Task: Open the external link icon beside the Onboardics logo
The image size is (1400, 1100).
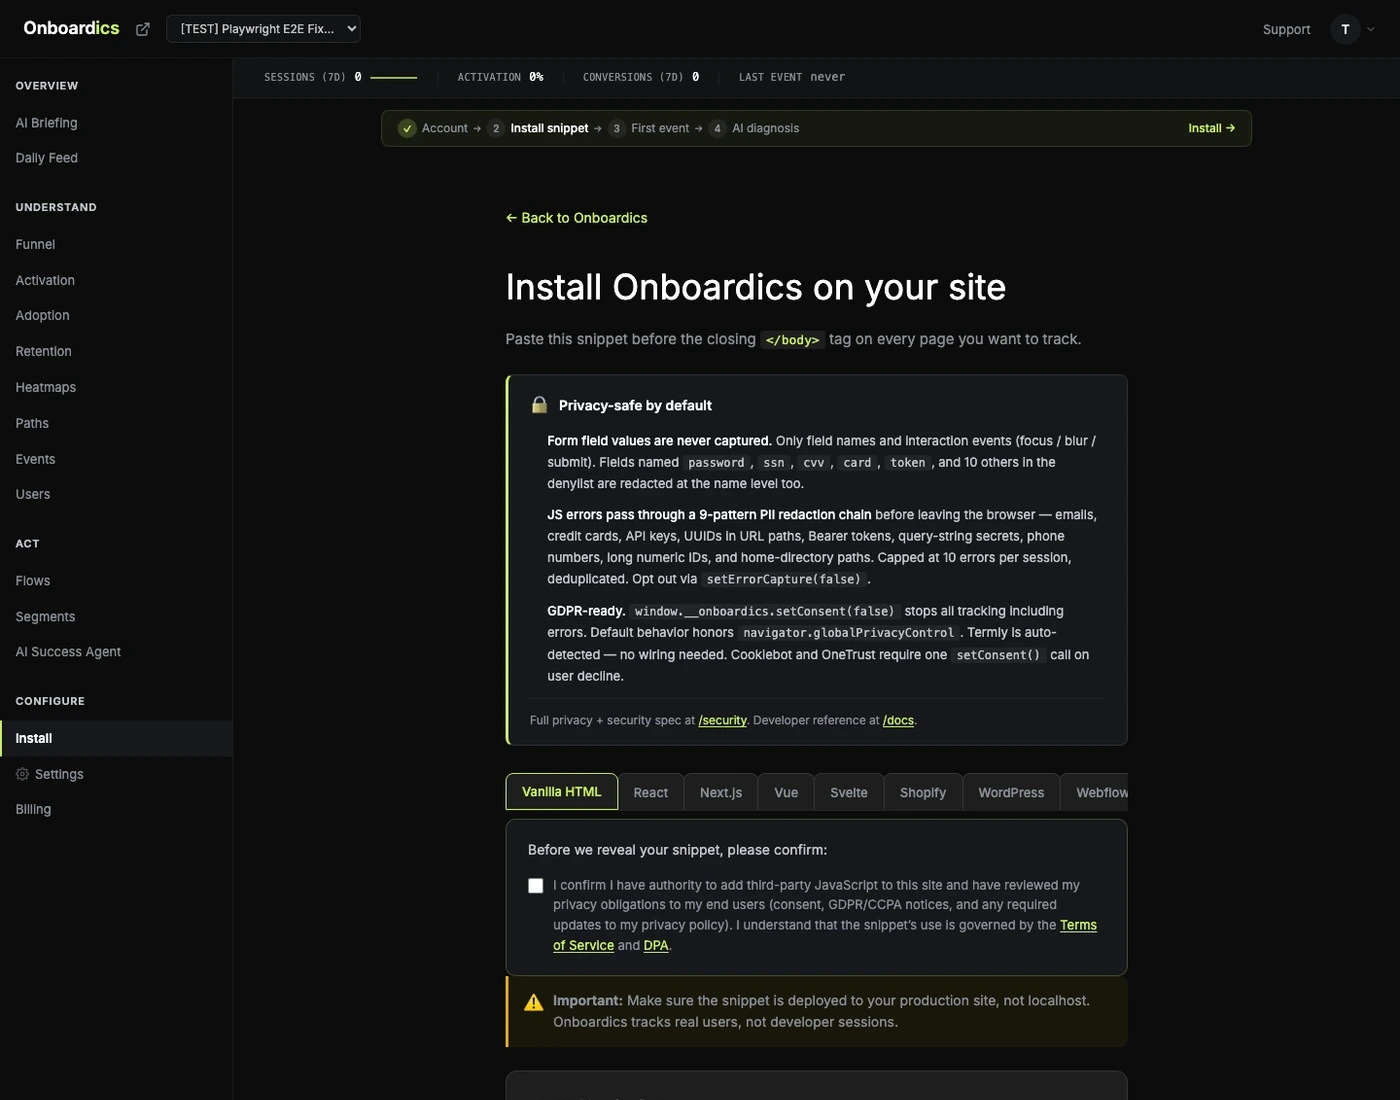Action: click(x=143, y=29)
